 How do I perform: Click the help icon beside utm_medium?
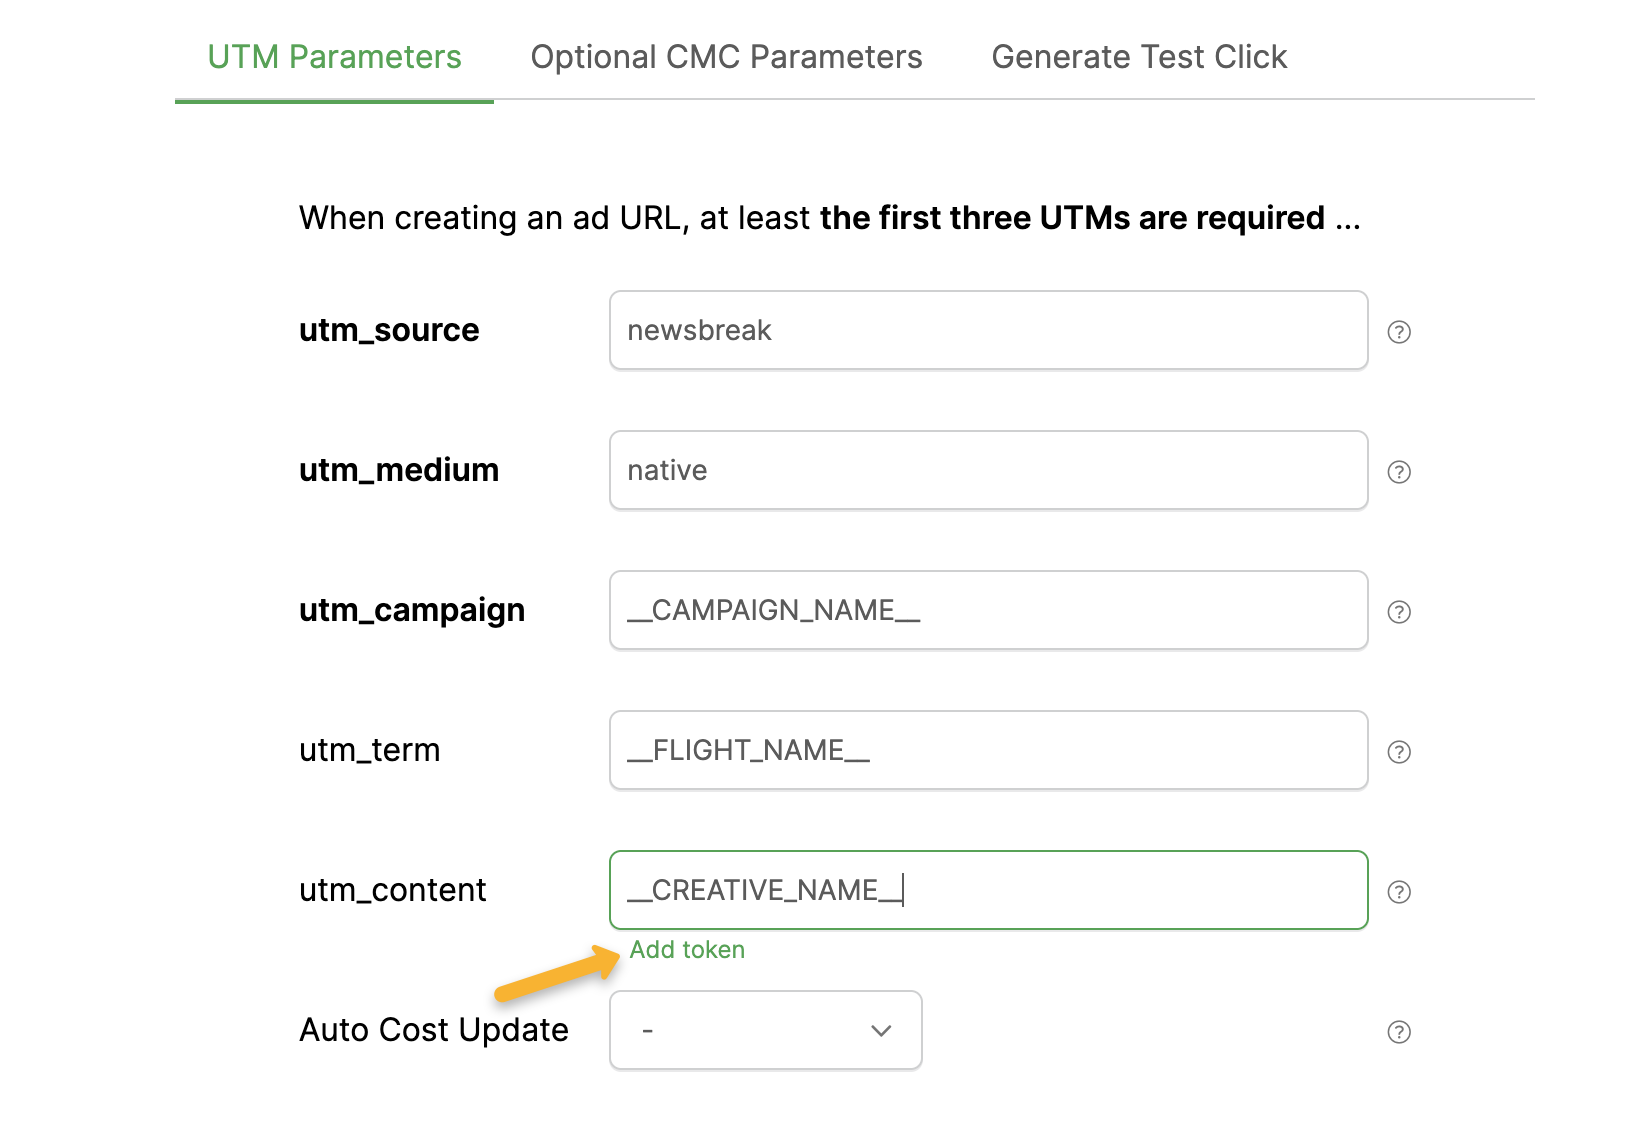pos(1399,472)
